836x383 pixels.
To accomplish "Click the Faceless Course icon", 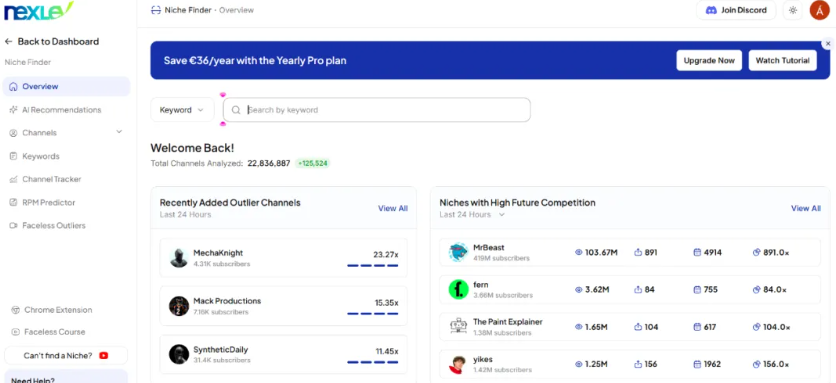I will [x=15, y=332].
